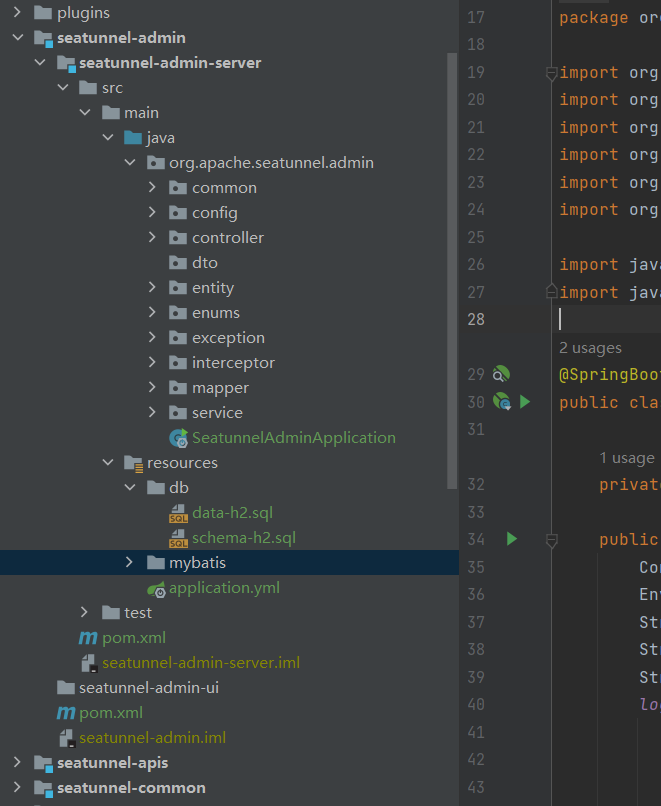661x806 pixels.
Task: Expand the interceptor package chevron
Action: tap(152, 362)
